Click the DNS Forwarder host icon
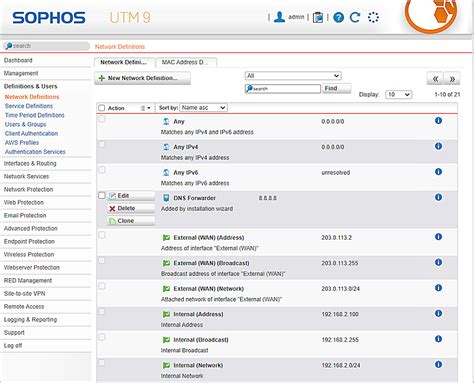Viewport: 474px width, 383px height. (x=166, y=198)
